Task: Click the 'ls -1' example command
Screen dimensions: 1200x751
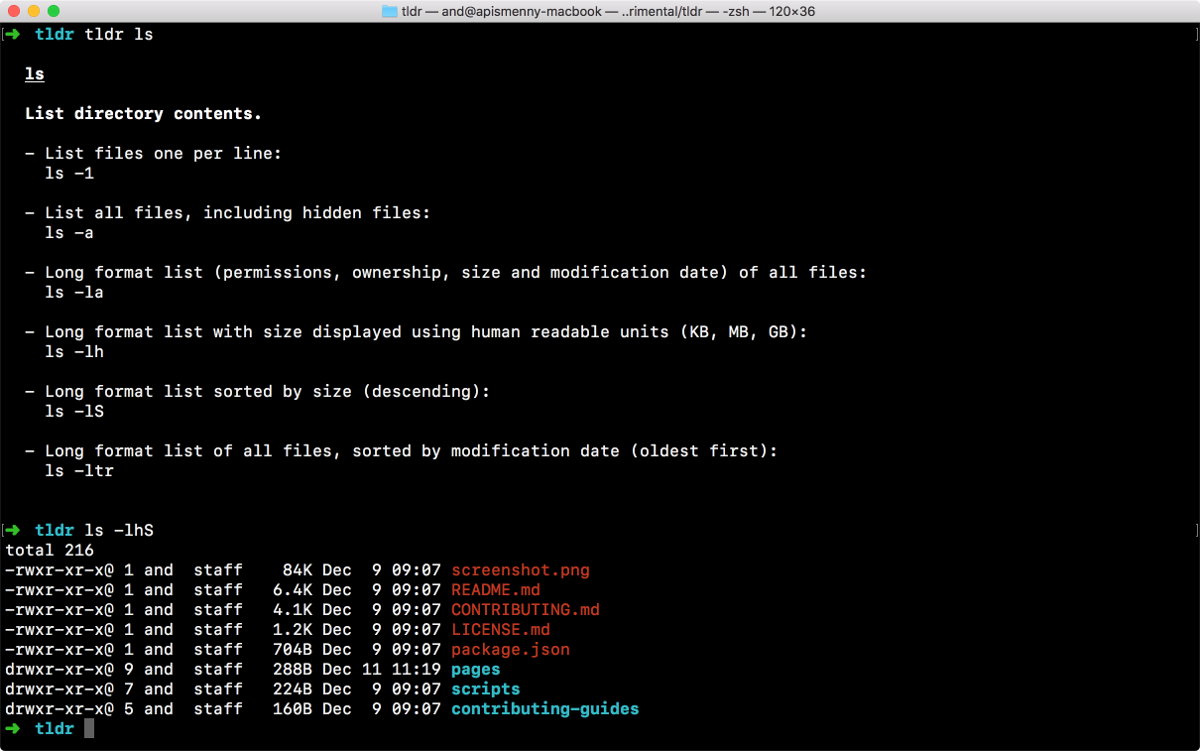Action: (70, 173)
